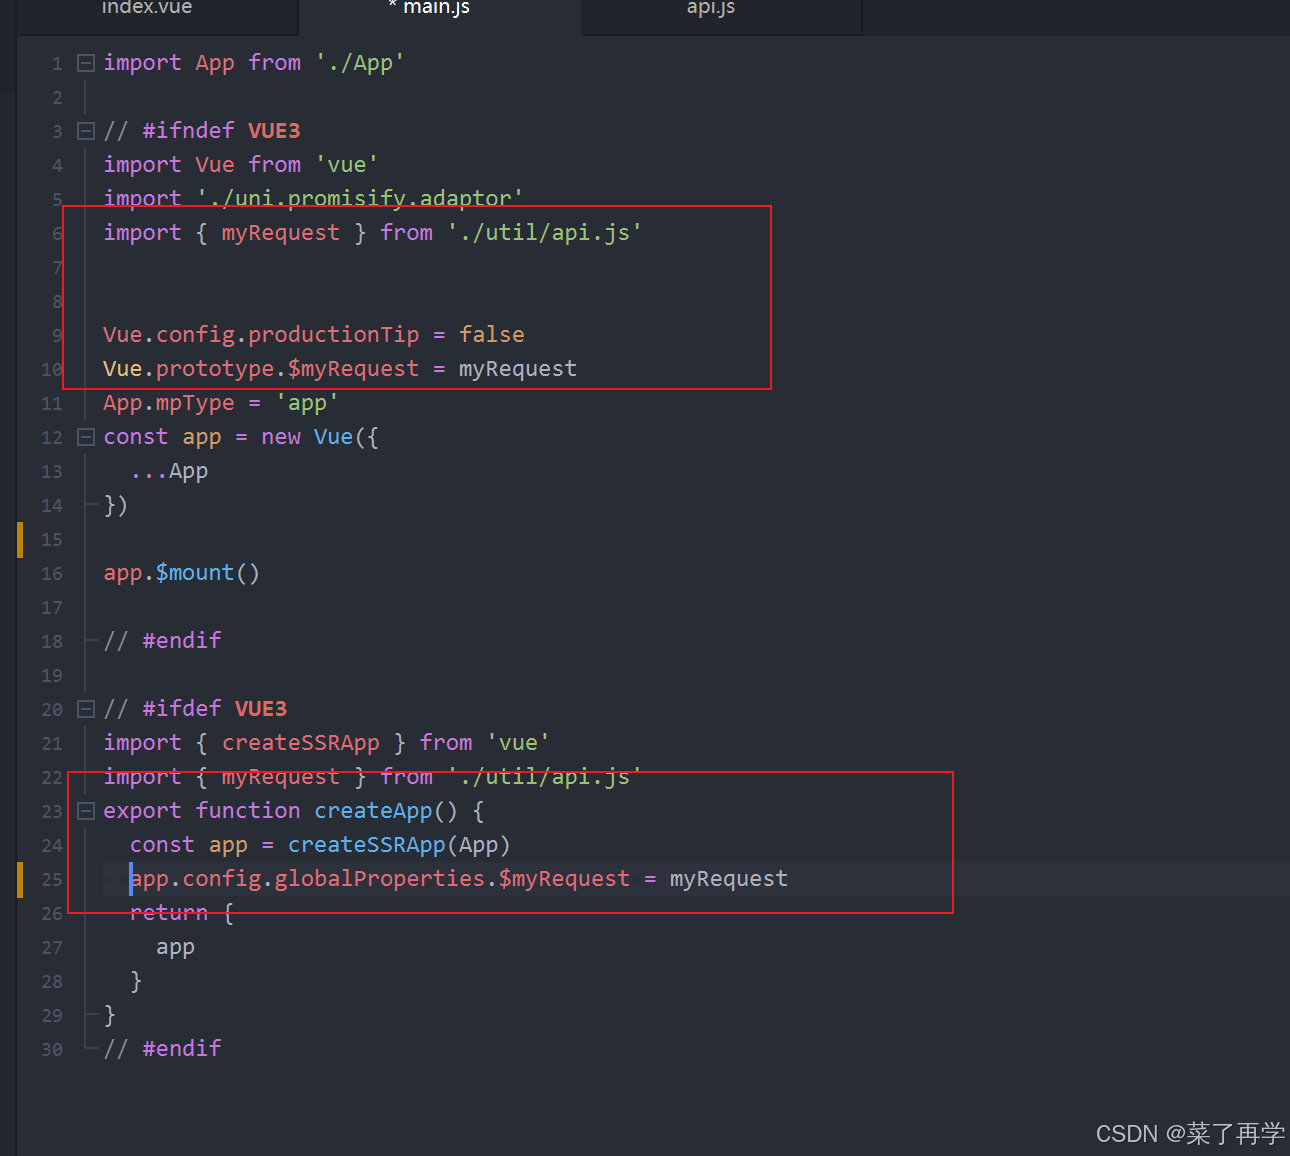Click line number 15 in the gutter
The image size is (1290, 1156).
[52, 540]
